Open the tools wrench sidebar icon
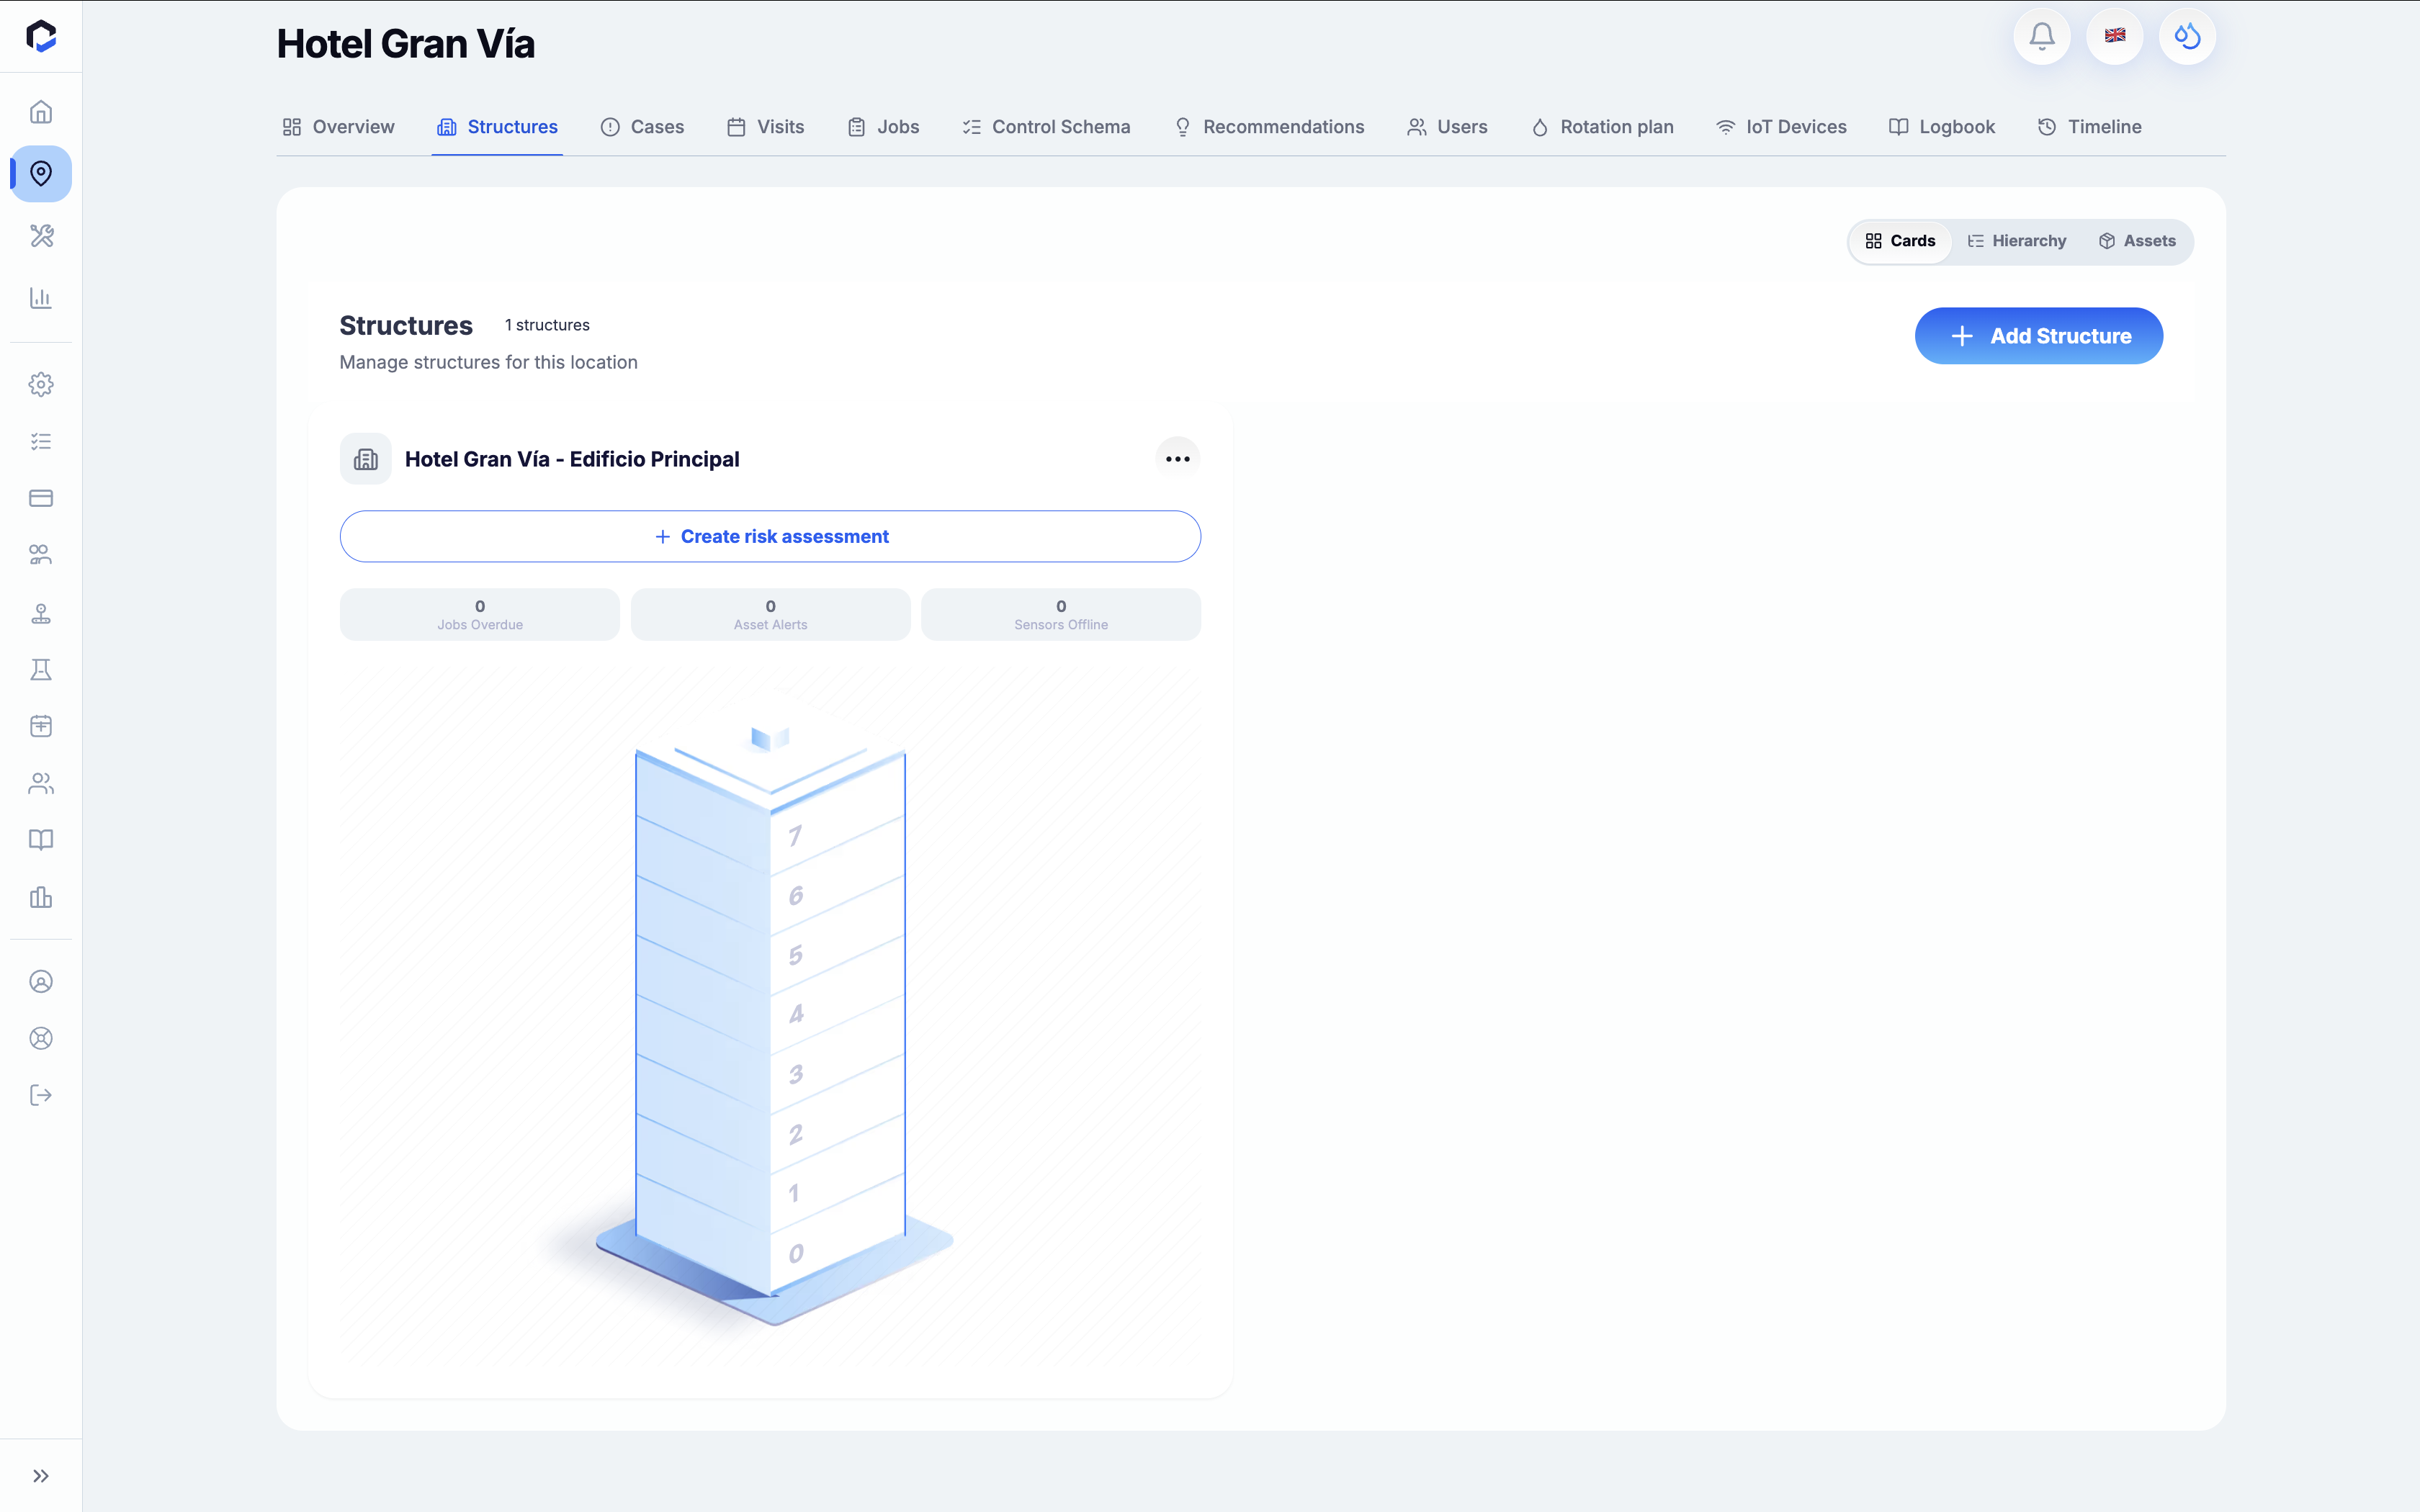Viewport: 2420px width, 1512px height. point(41,236)
